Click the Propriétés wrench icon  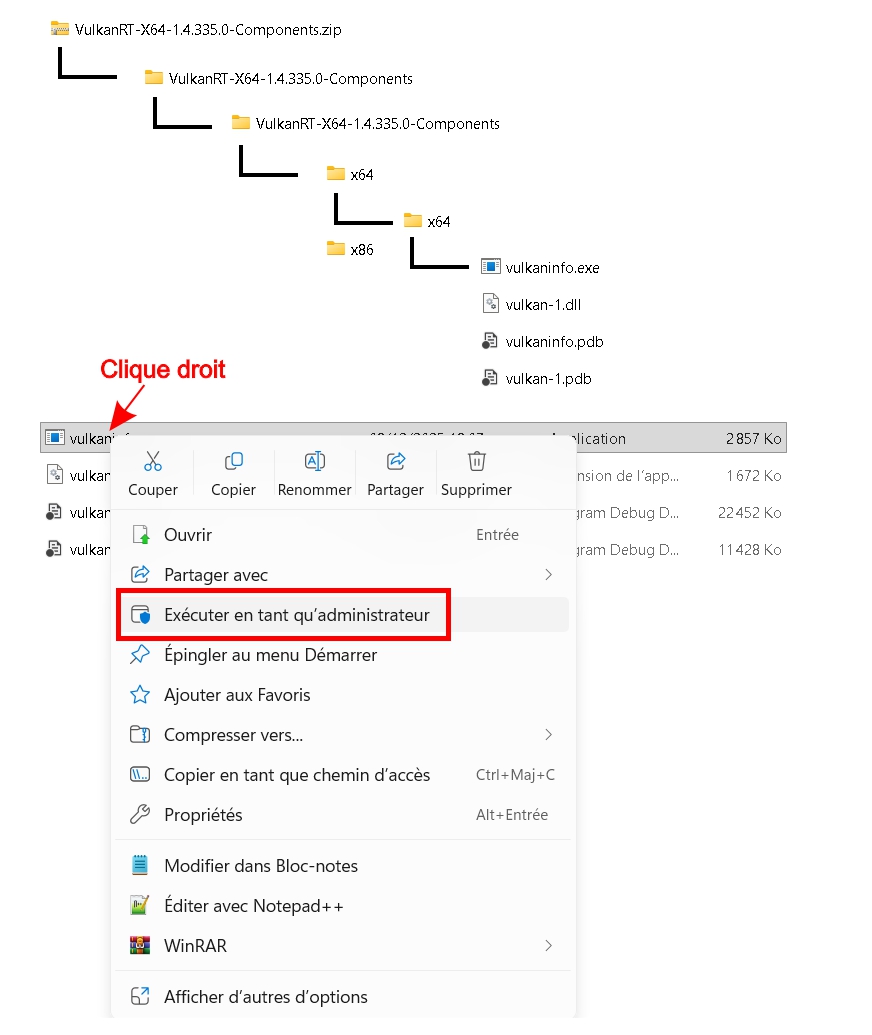(141, 815)
